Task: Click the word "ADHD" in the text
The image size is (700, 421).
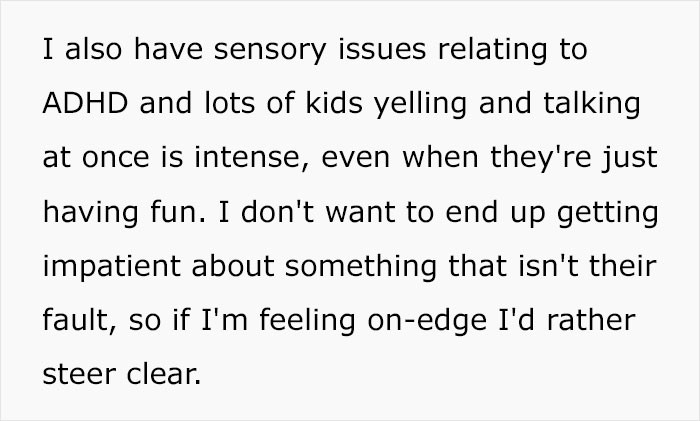Action: [85, 103]
